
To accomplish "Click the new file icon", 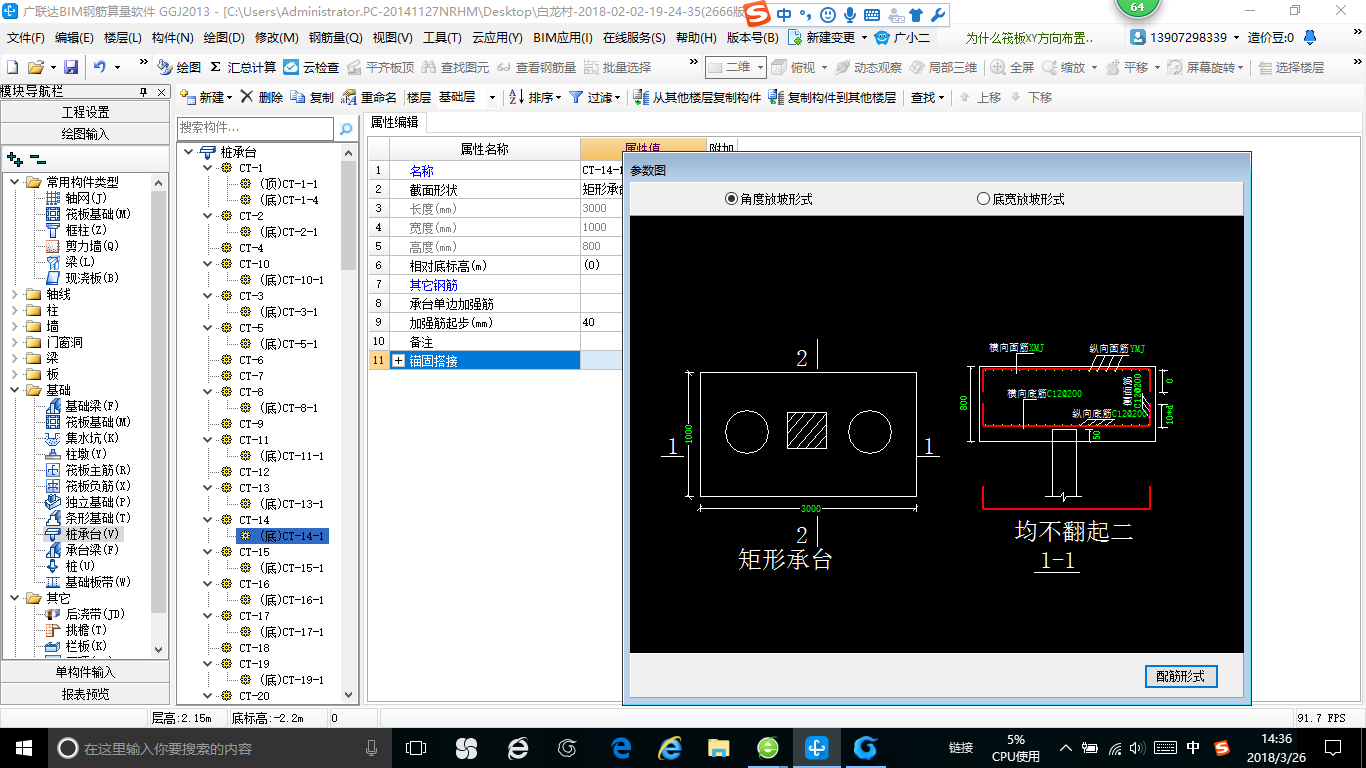I will [12, 67].
